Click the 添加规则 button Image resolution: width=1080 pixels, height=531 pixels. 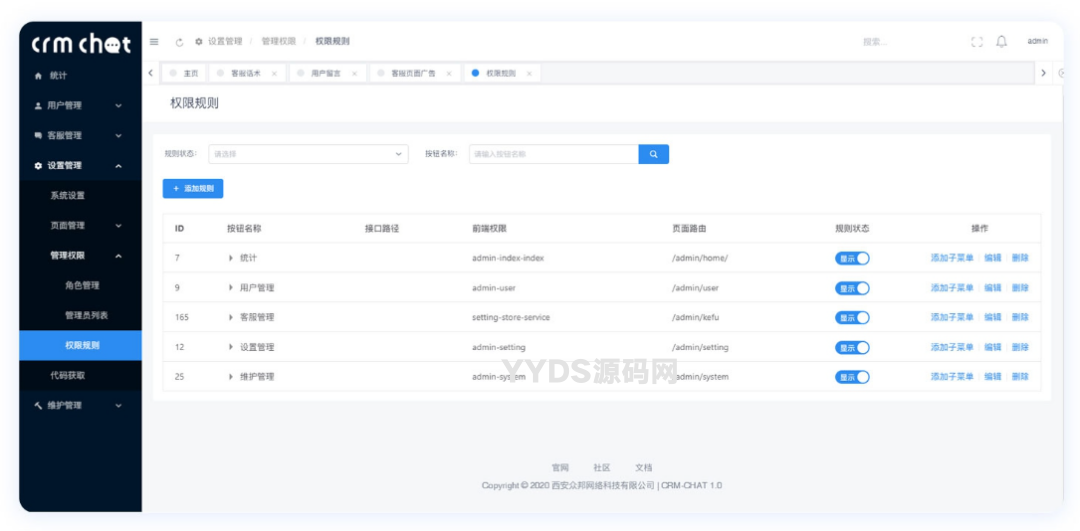click(193, 188)
